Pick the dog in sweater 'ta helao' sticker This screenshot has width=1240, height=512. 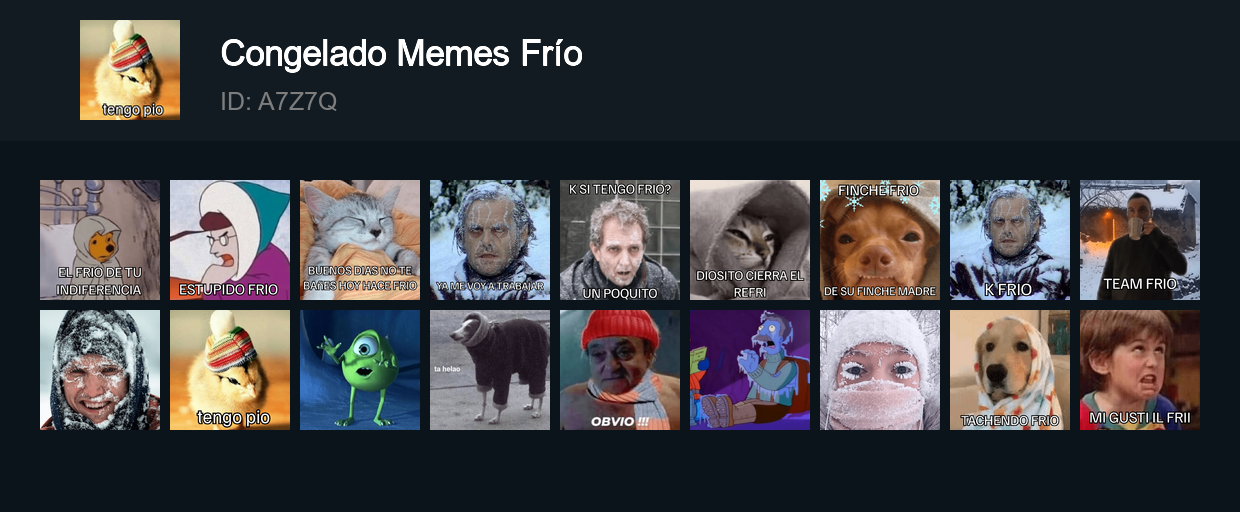pyautogui.click(x=490, y=370)
